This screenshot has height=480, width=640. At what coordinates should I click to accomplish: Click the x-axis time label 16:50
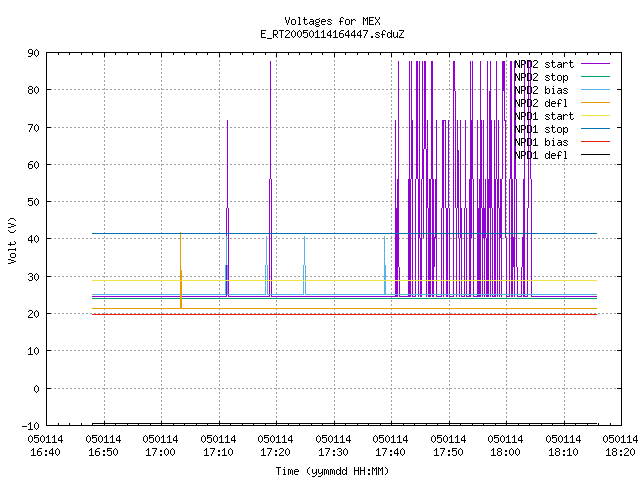(x=103, y=452)
